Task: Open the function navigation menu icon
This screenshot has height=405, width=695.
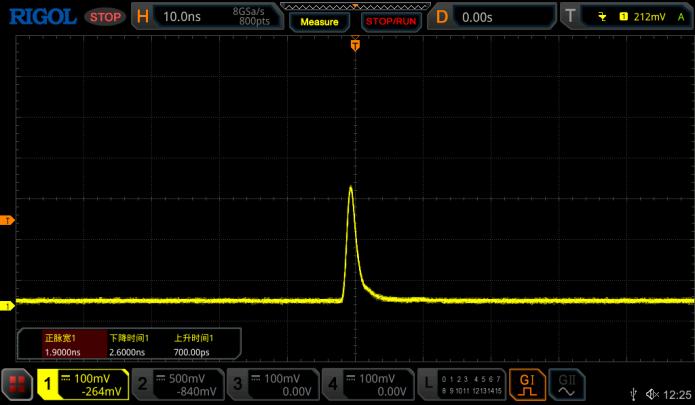Action: click(17, 384)
